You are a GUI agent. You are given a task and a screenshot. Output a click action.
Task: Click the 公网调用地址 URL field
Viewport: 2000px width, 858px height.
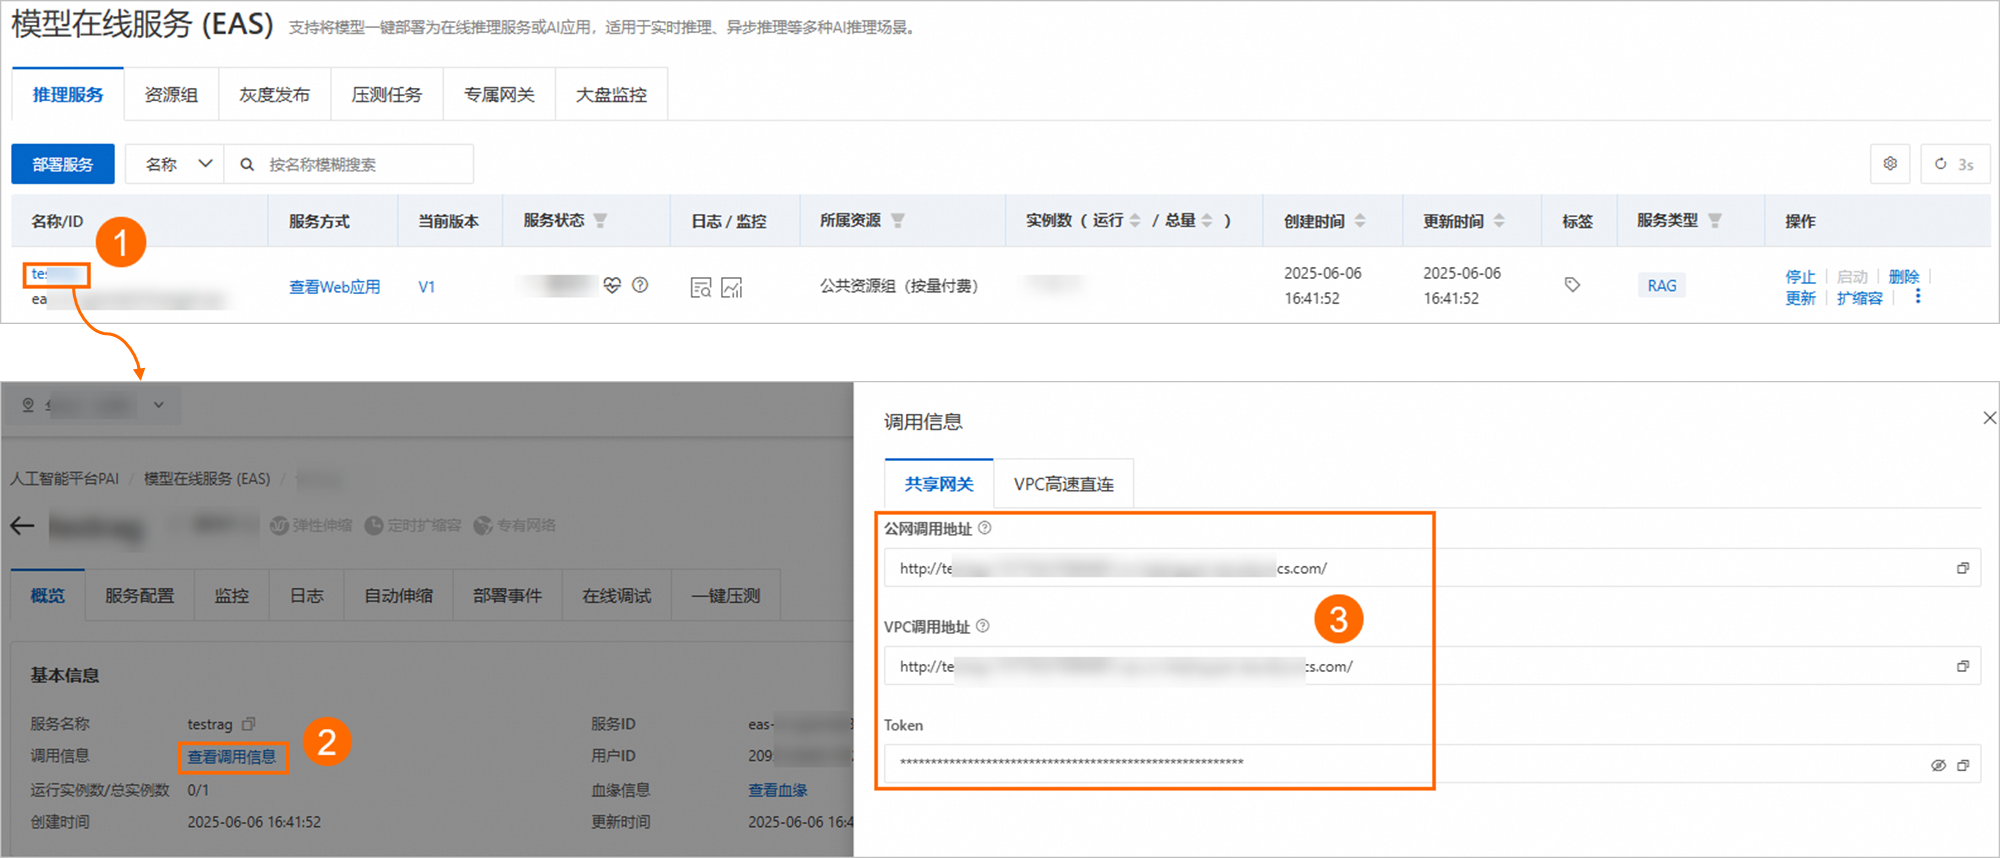click(x=1432, y=568)
